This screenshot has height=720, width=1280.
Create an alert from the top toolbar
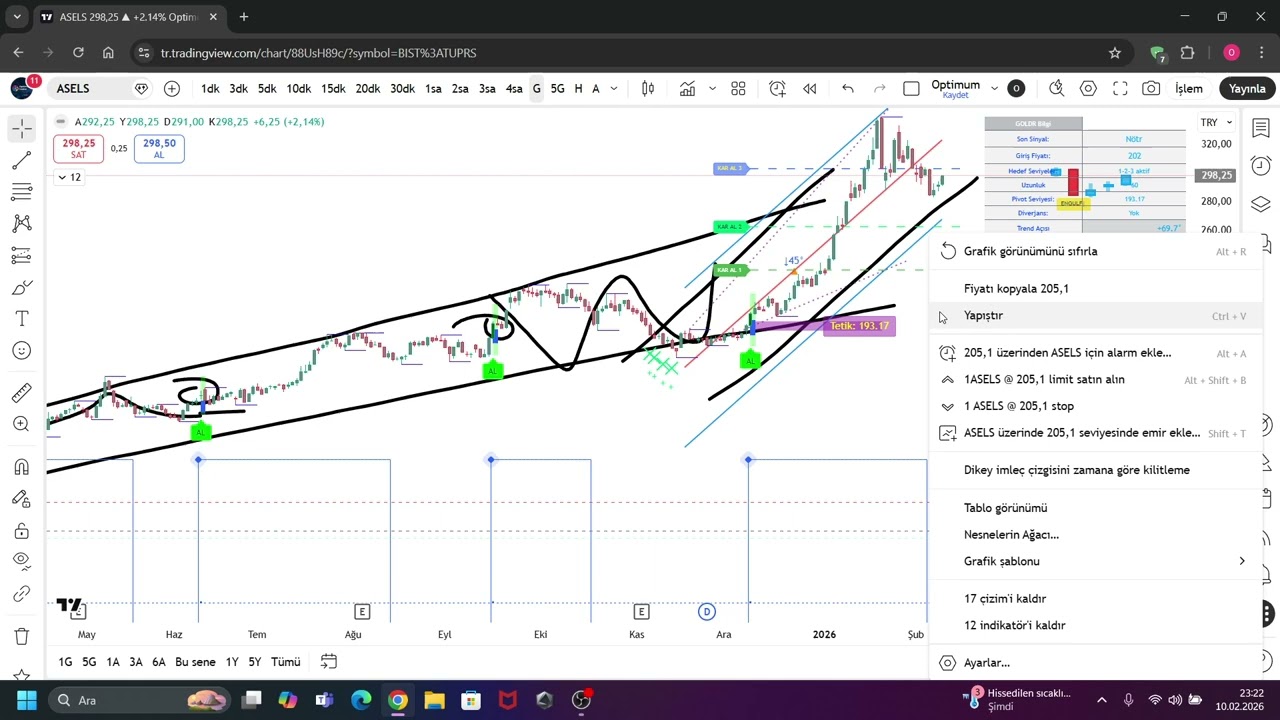(x=777, y=89)
